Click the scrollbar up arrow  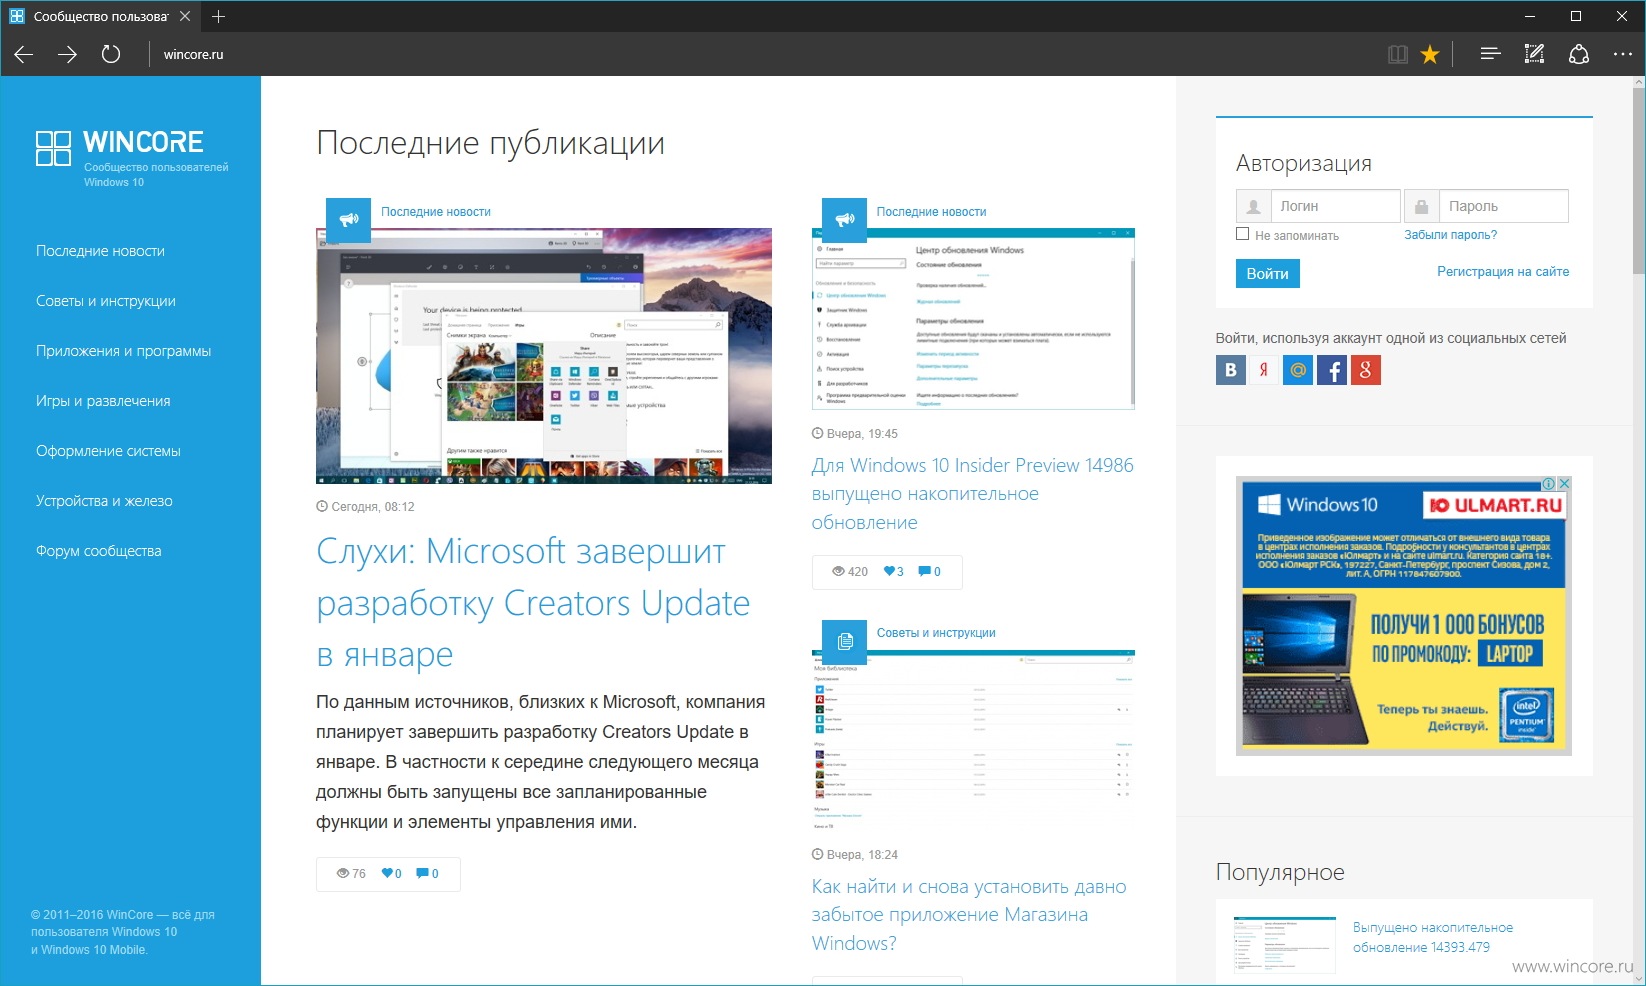1638,83
